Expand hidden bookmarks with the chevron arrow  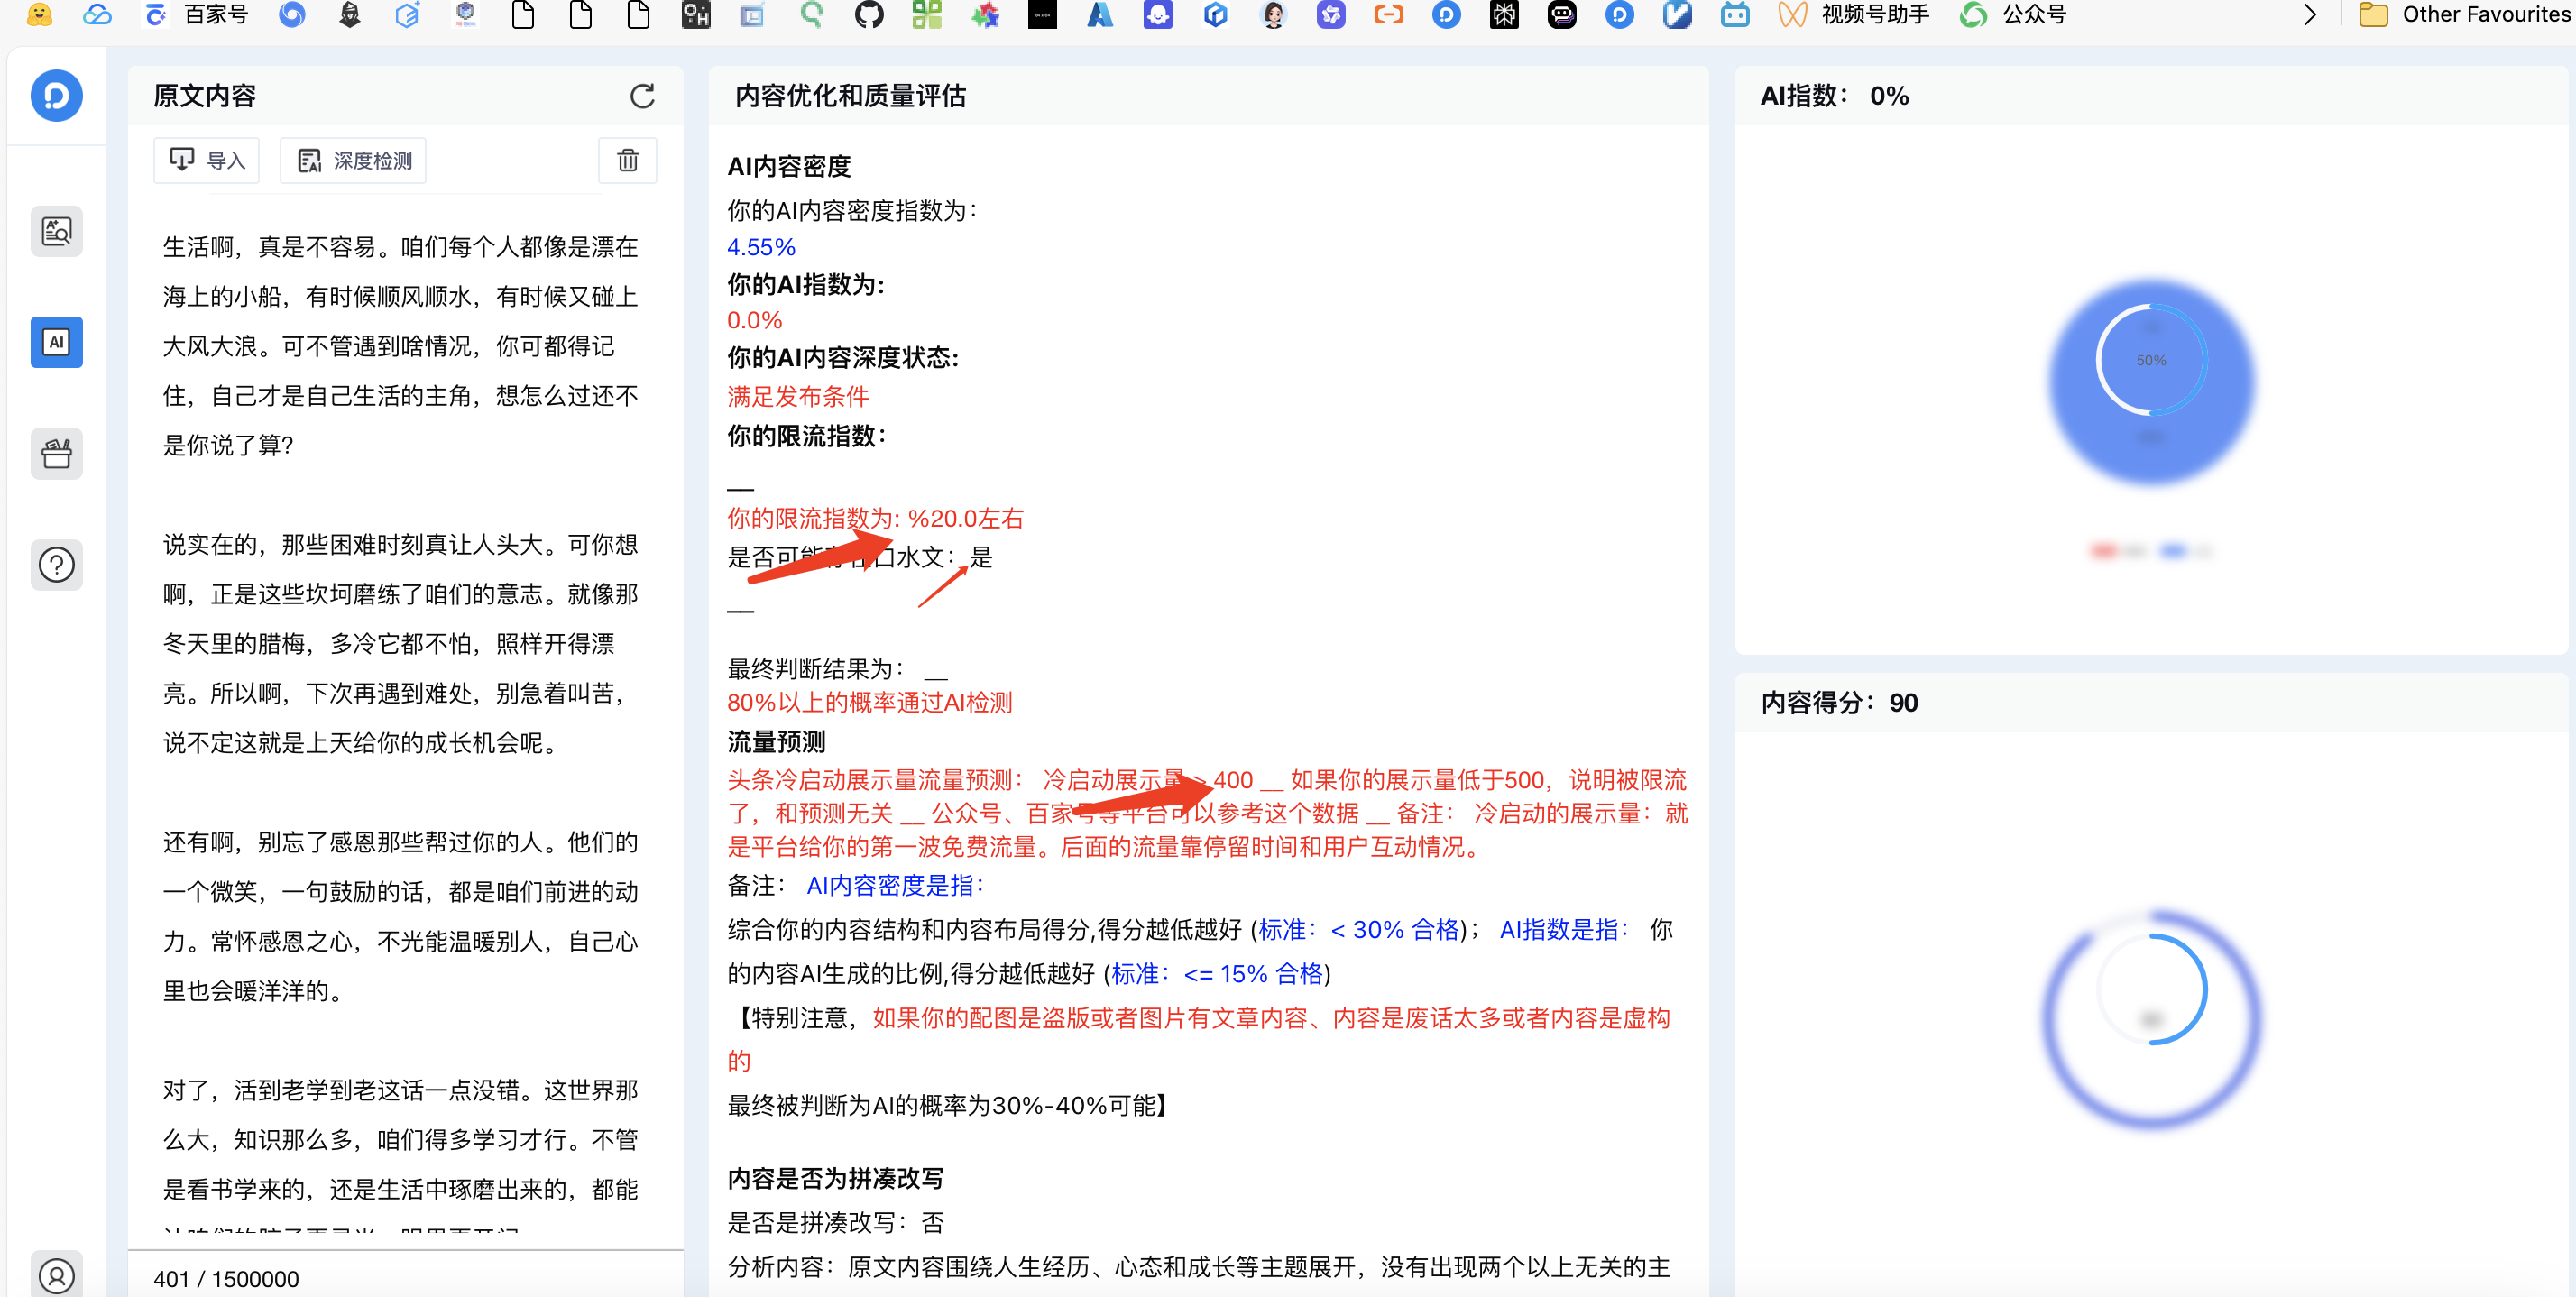pyautogui.click(x=2309, y=15)
